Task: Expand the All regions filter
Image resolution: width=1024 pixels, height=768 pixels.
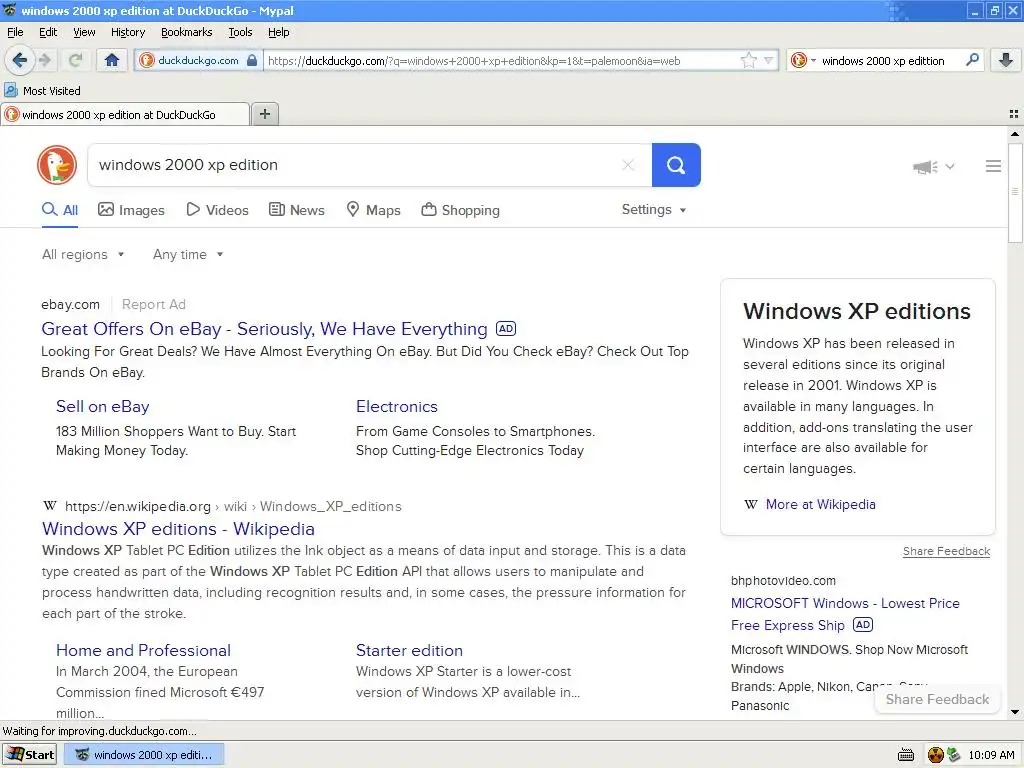Action: point(83,255)
